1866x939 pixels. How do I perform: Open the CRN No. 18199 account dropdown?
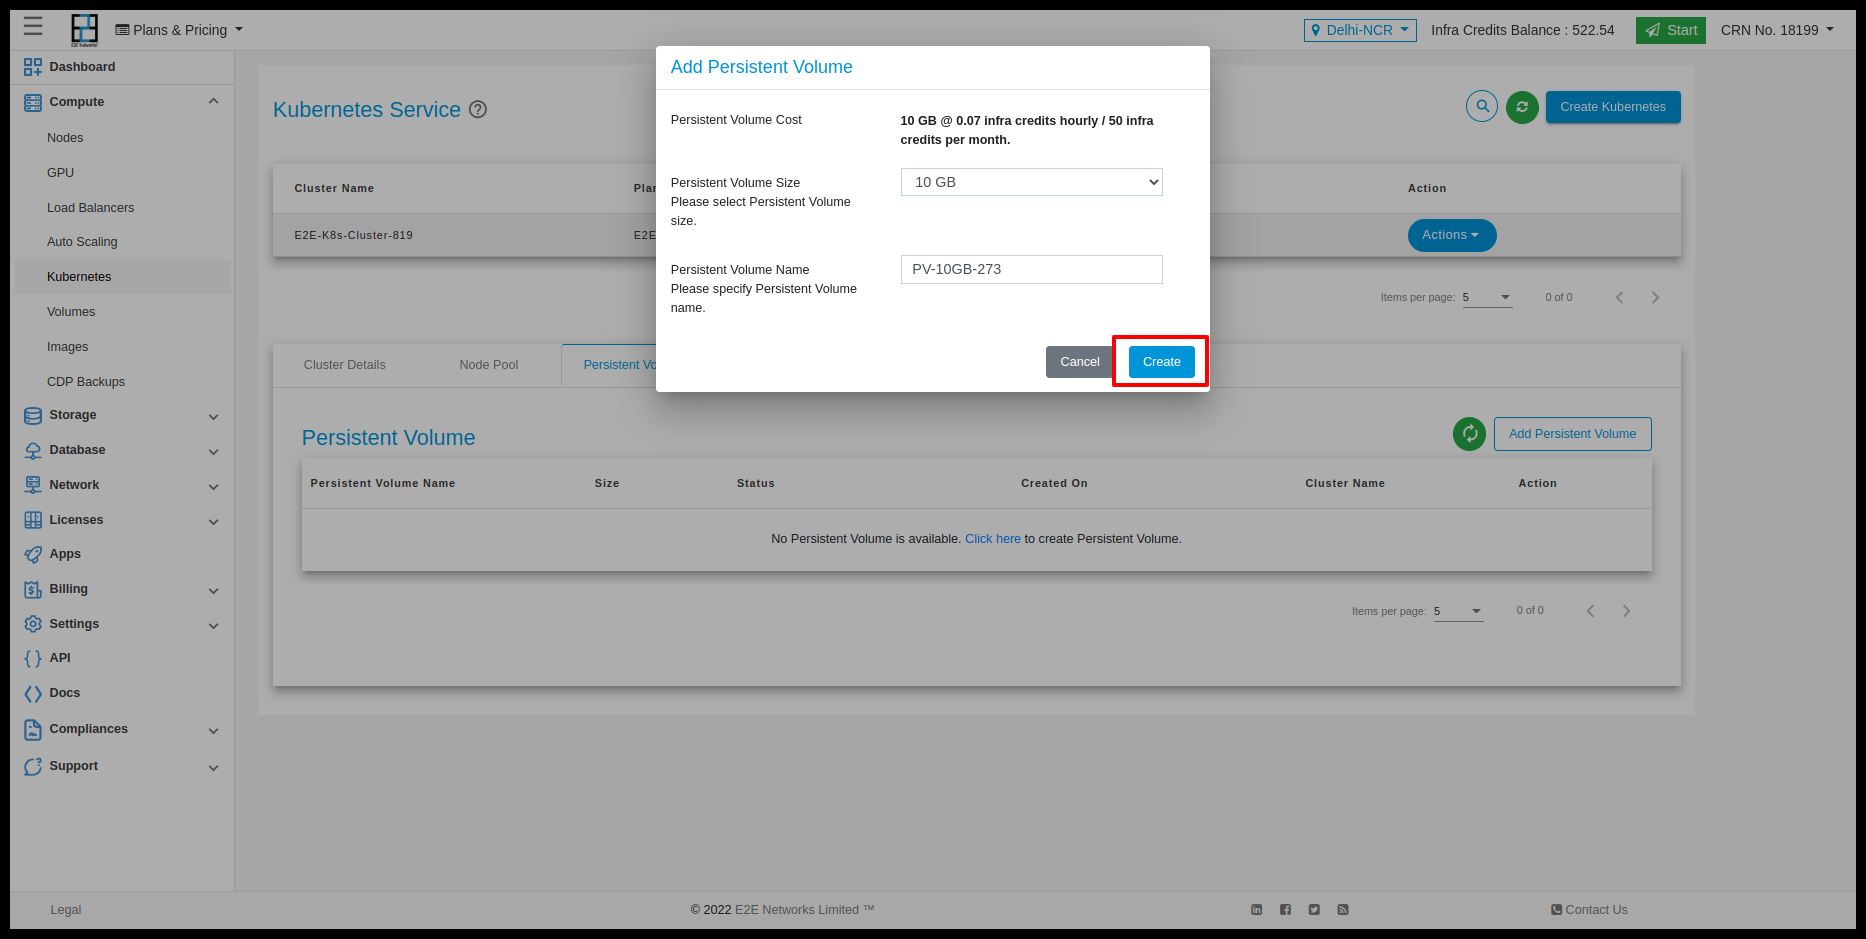[x=1777, y=30]
